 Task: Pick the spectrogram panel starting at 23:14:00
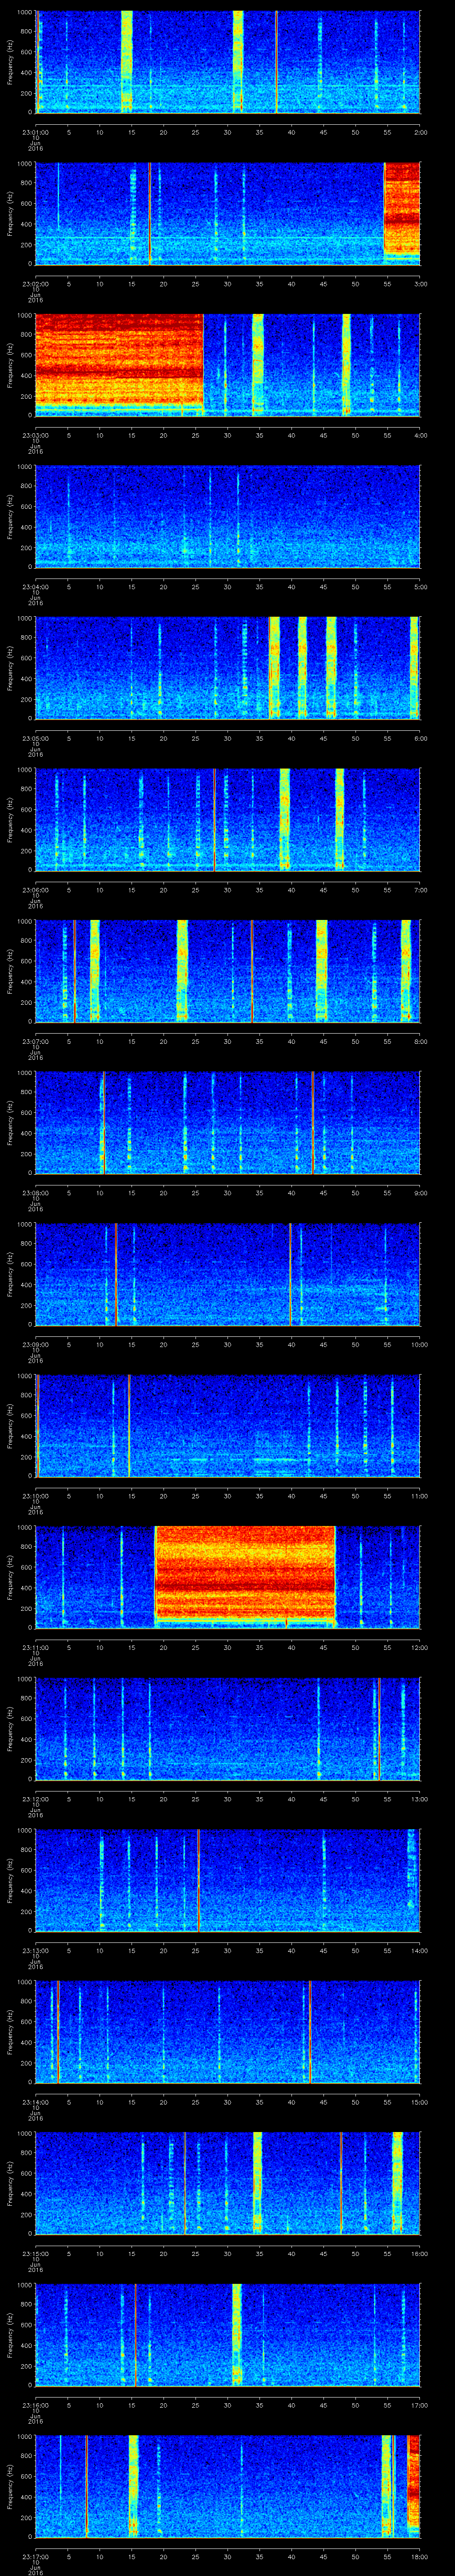tap(228, 2032)
